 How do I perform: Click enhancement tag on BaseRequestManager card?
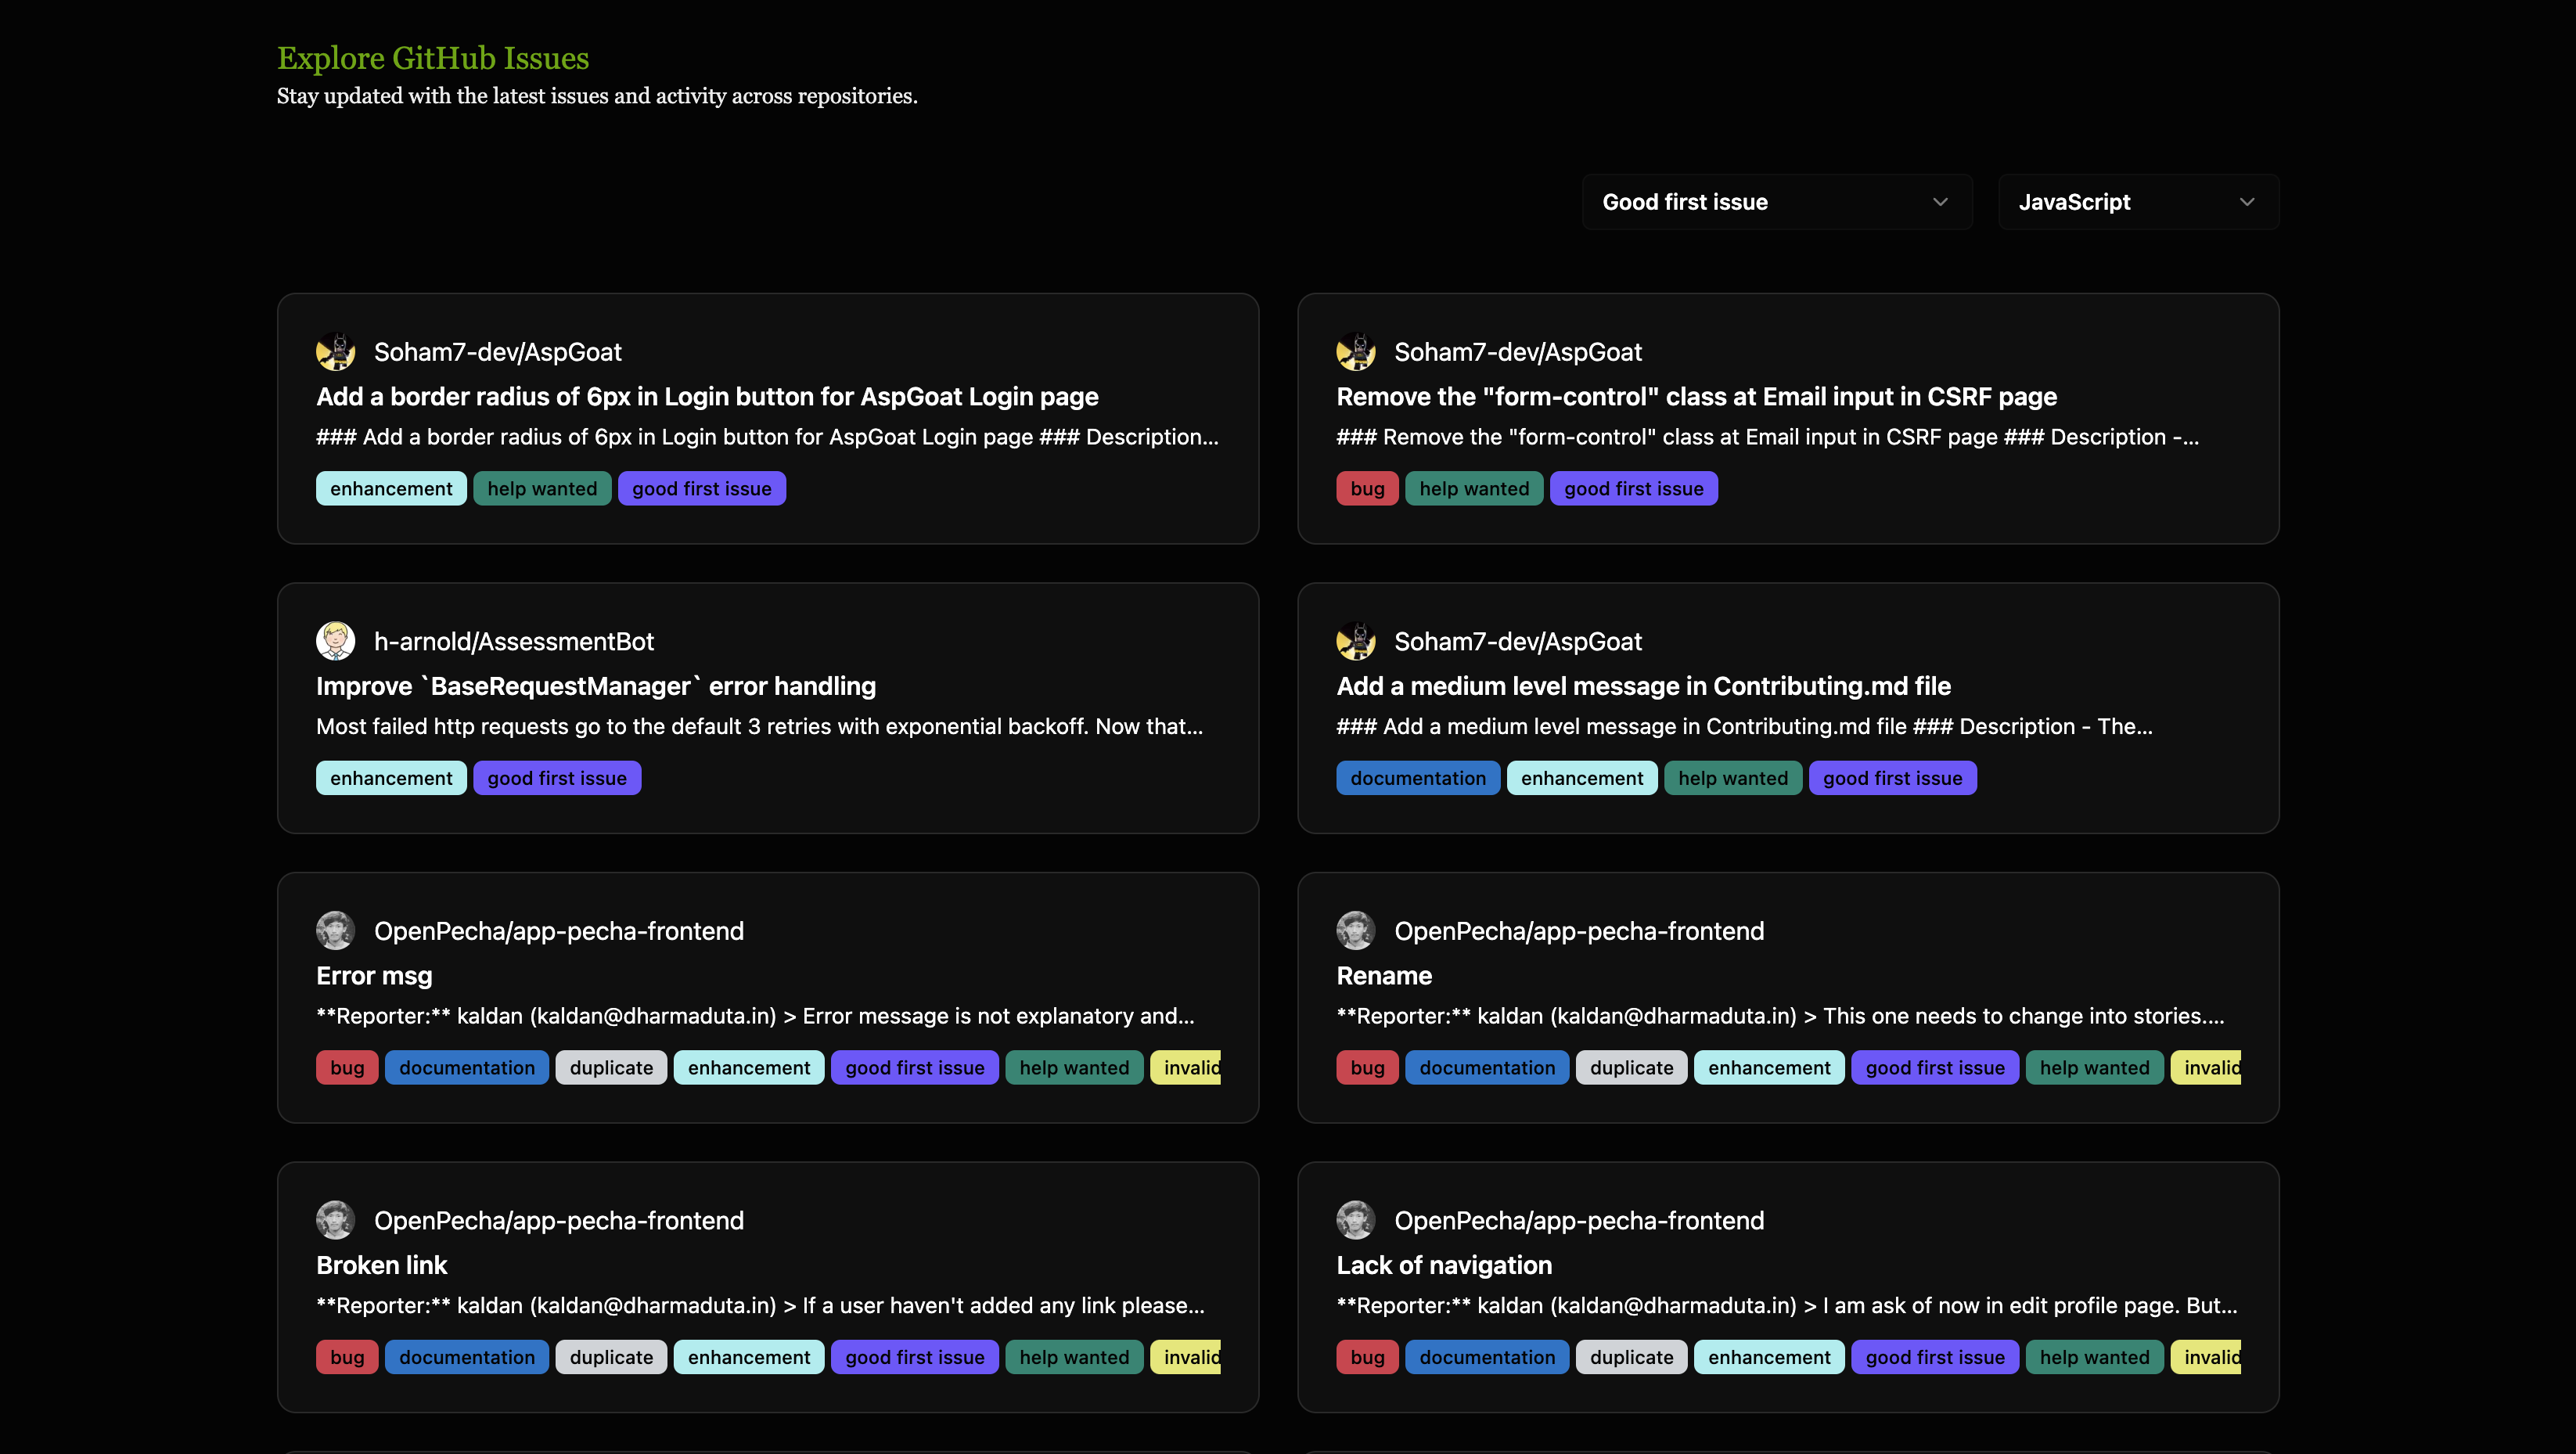point(391,778)
